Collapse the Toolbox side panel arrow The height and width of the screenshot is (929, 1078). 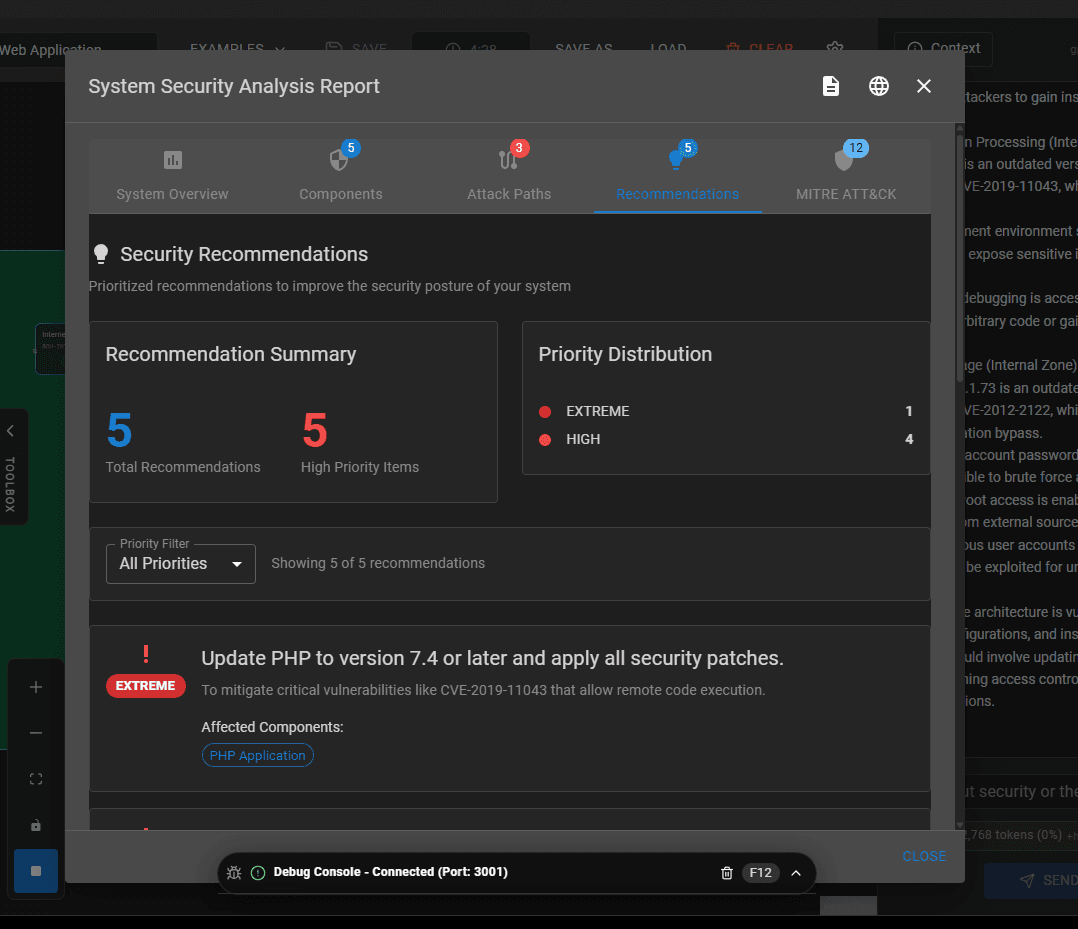point(10,431)
